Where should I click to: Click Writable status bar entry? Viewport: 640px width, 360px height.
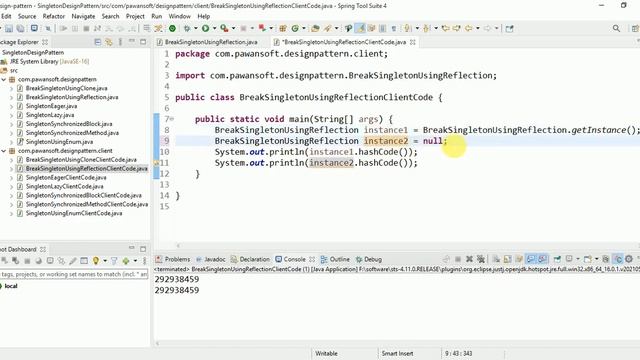[x=326, y=353]
